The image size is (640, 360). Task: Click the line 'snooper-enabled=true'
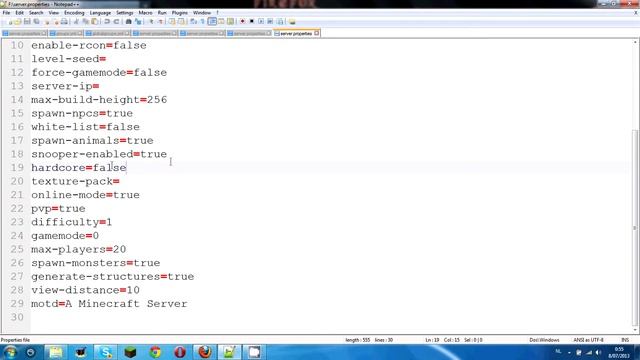[99, 154]
